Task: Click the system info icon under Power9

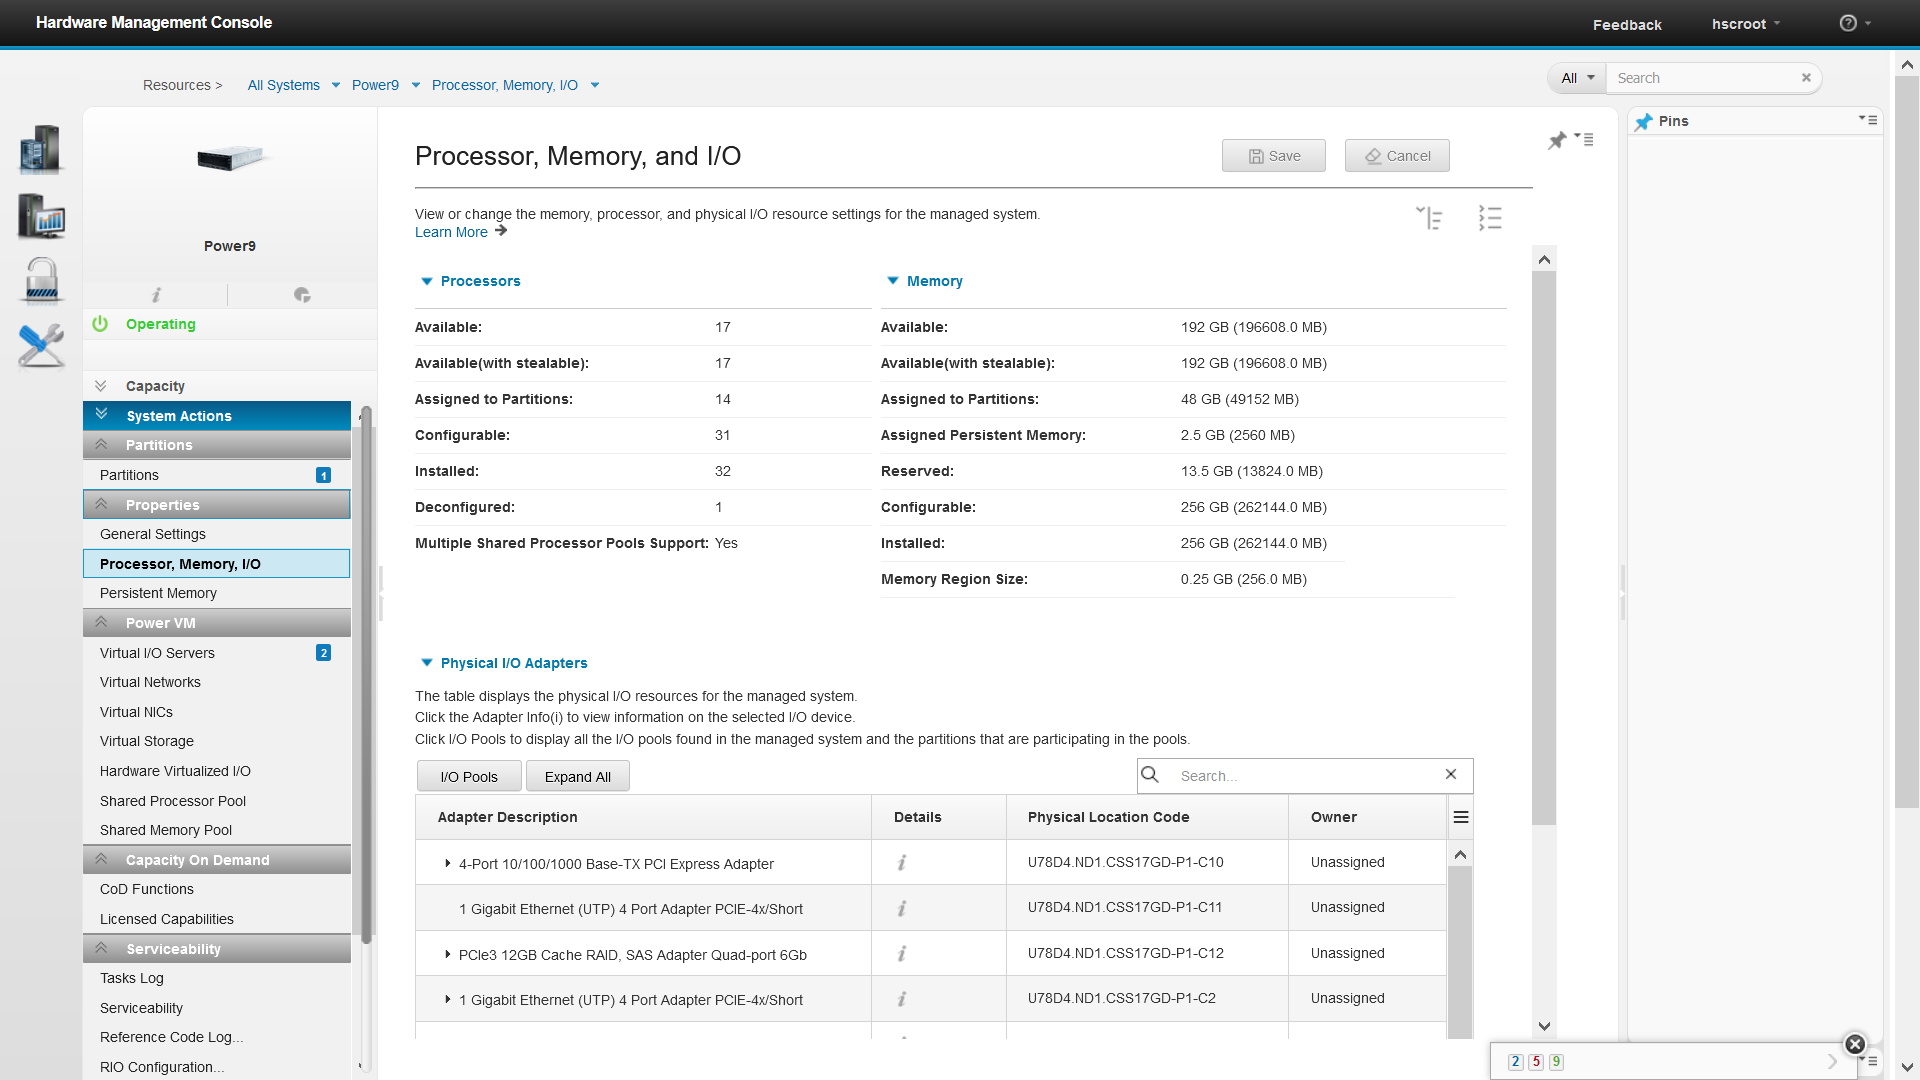Action: (x=156, y=294)
